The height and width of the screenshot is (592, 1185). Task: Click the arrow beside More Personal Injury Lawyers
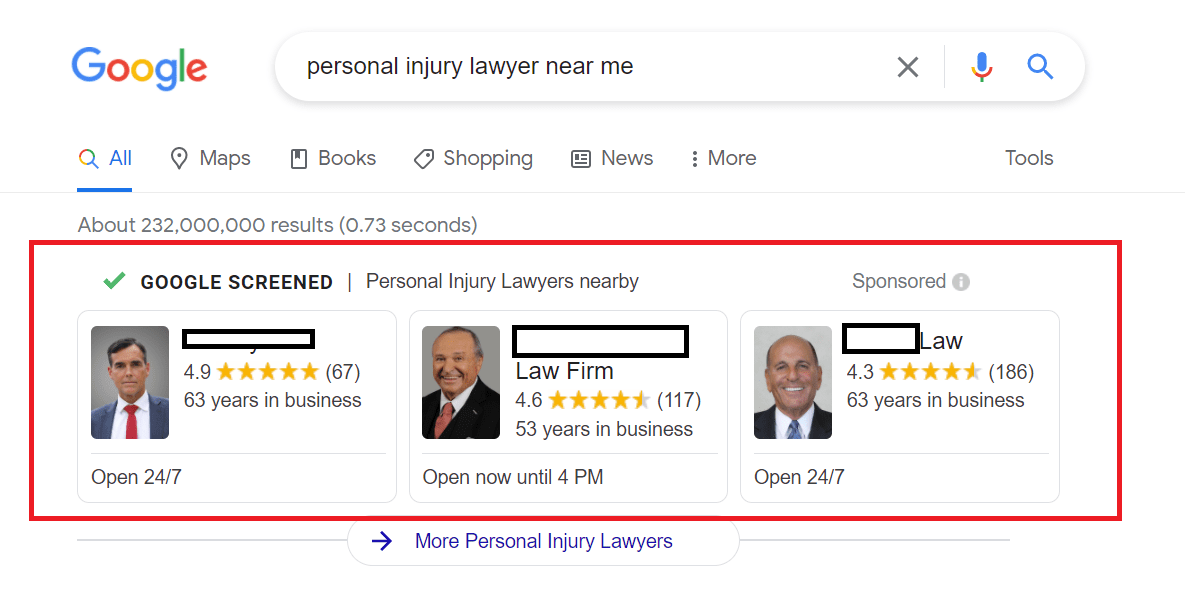[x=381, y=541]
